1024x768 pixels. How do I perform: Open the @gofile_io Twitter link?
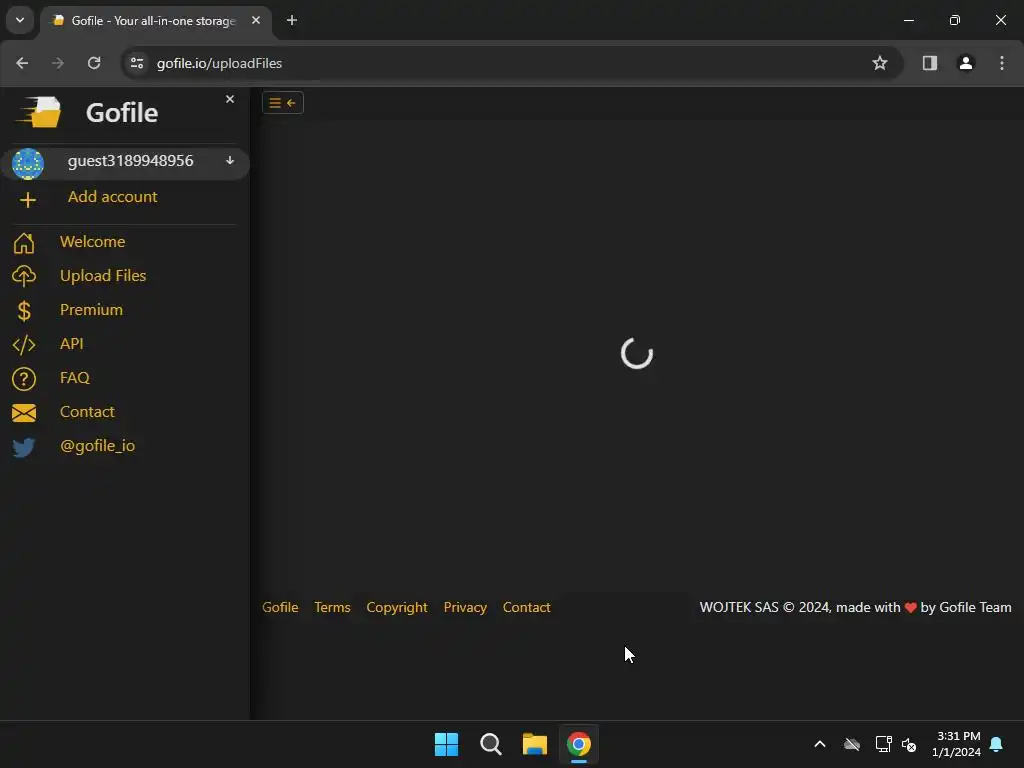[97, 445]
